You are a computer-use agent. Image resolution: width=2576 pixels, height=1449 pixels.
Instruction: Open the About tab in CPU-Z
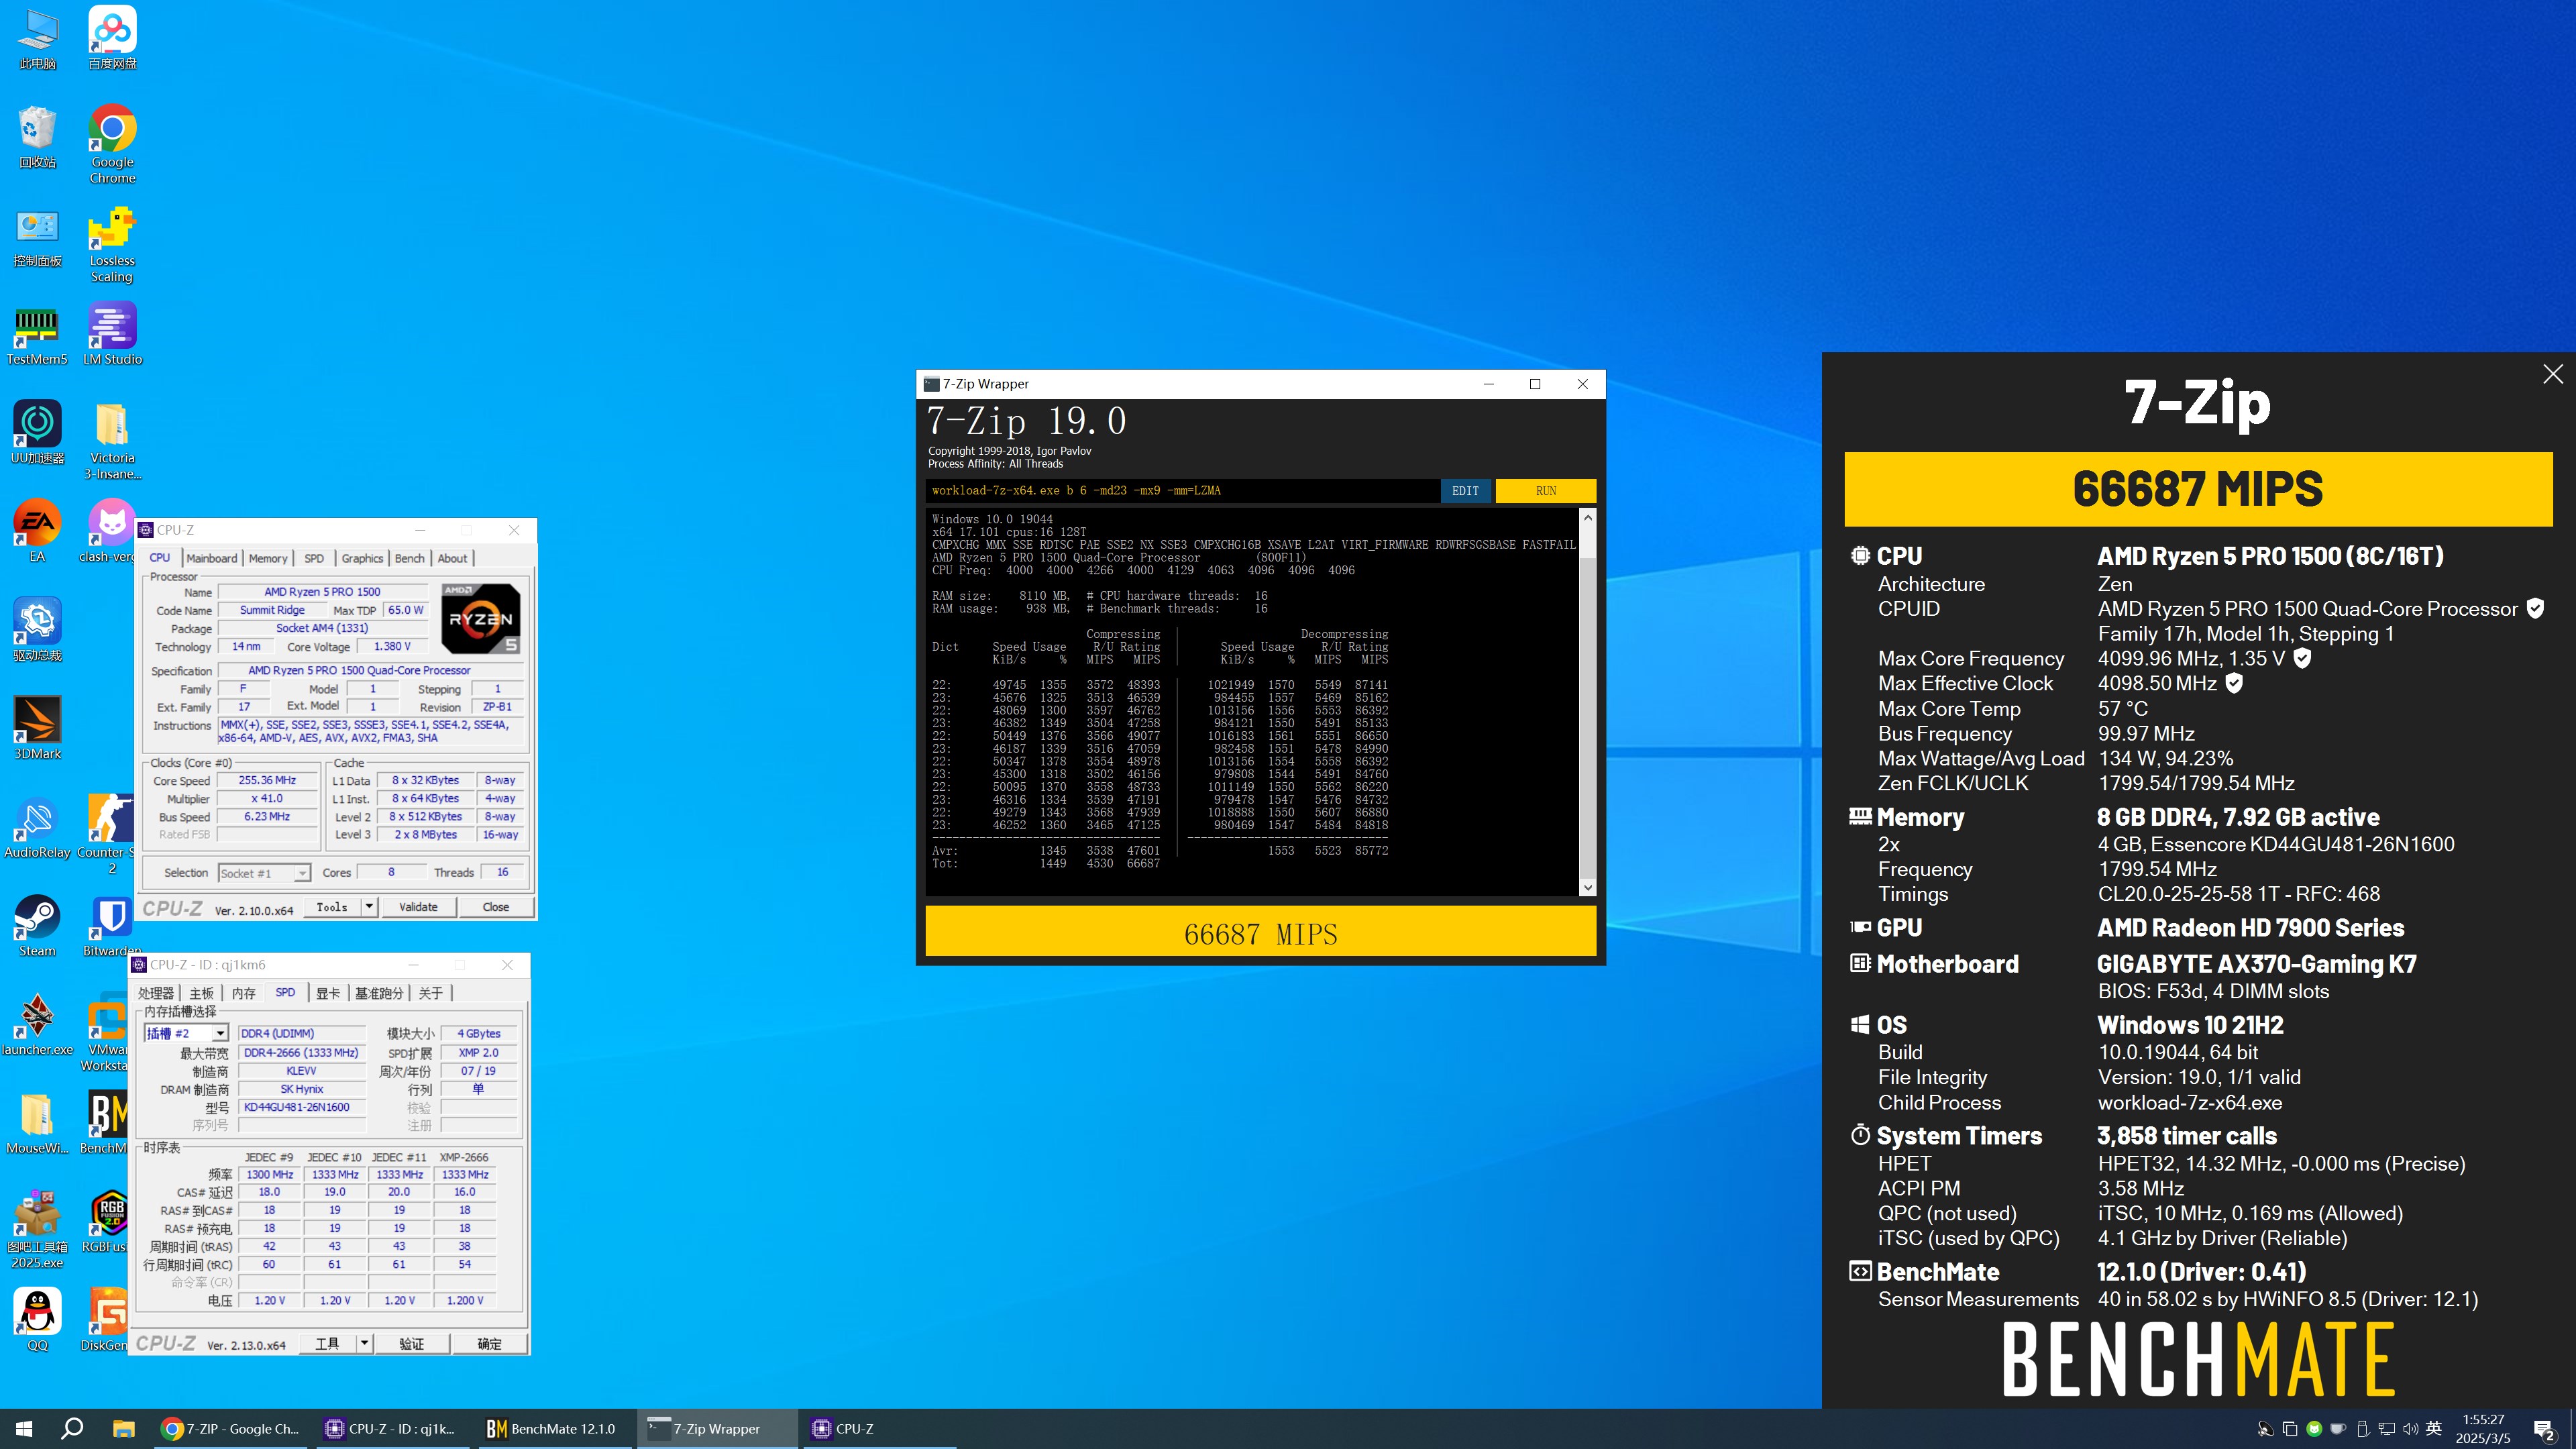pyautogui.click(x=452, y=559)
